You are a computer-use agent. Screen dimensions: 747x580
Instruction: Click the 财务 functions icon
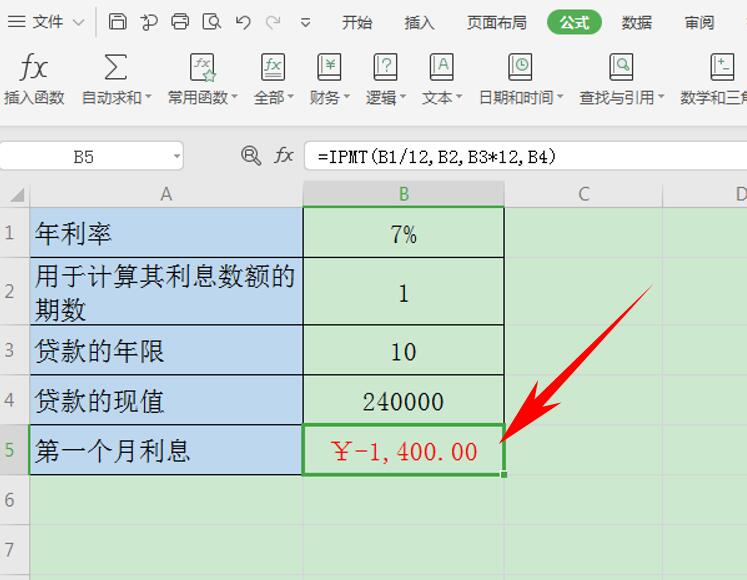(329, 67)
